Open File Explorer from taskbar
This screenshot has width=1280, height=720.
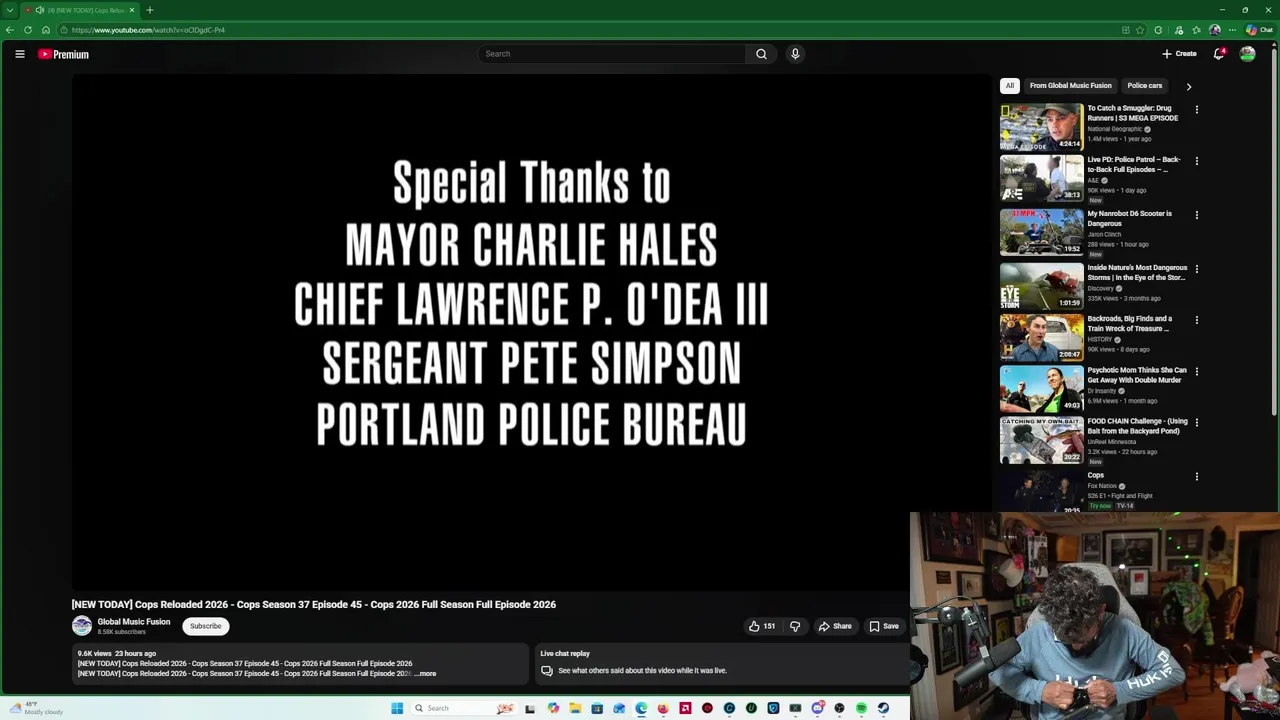[x=575, y=708]
